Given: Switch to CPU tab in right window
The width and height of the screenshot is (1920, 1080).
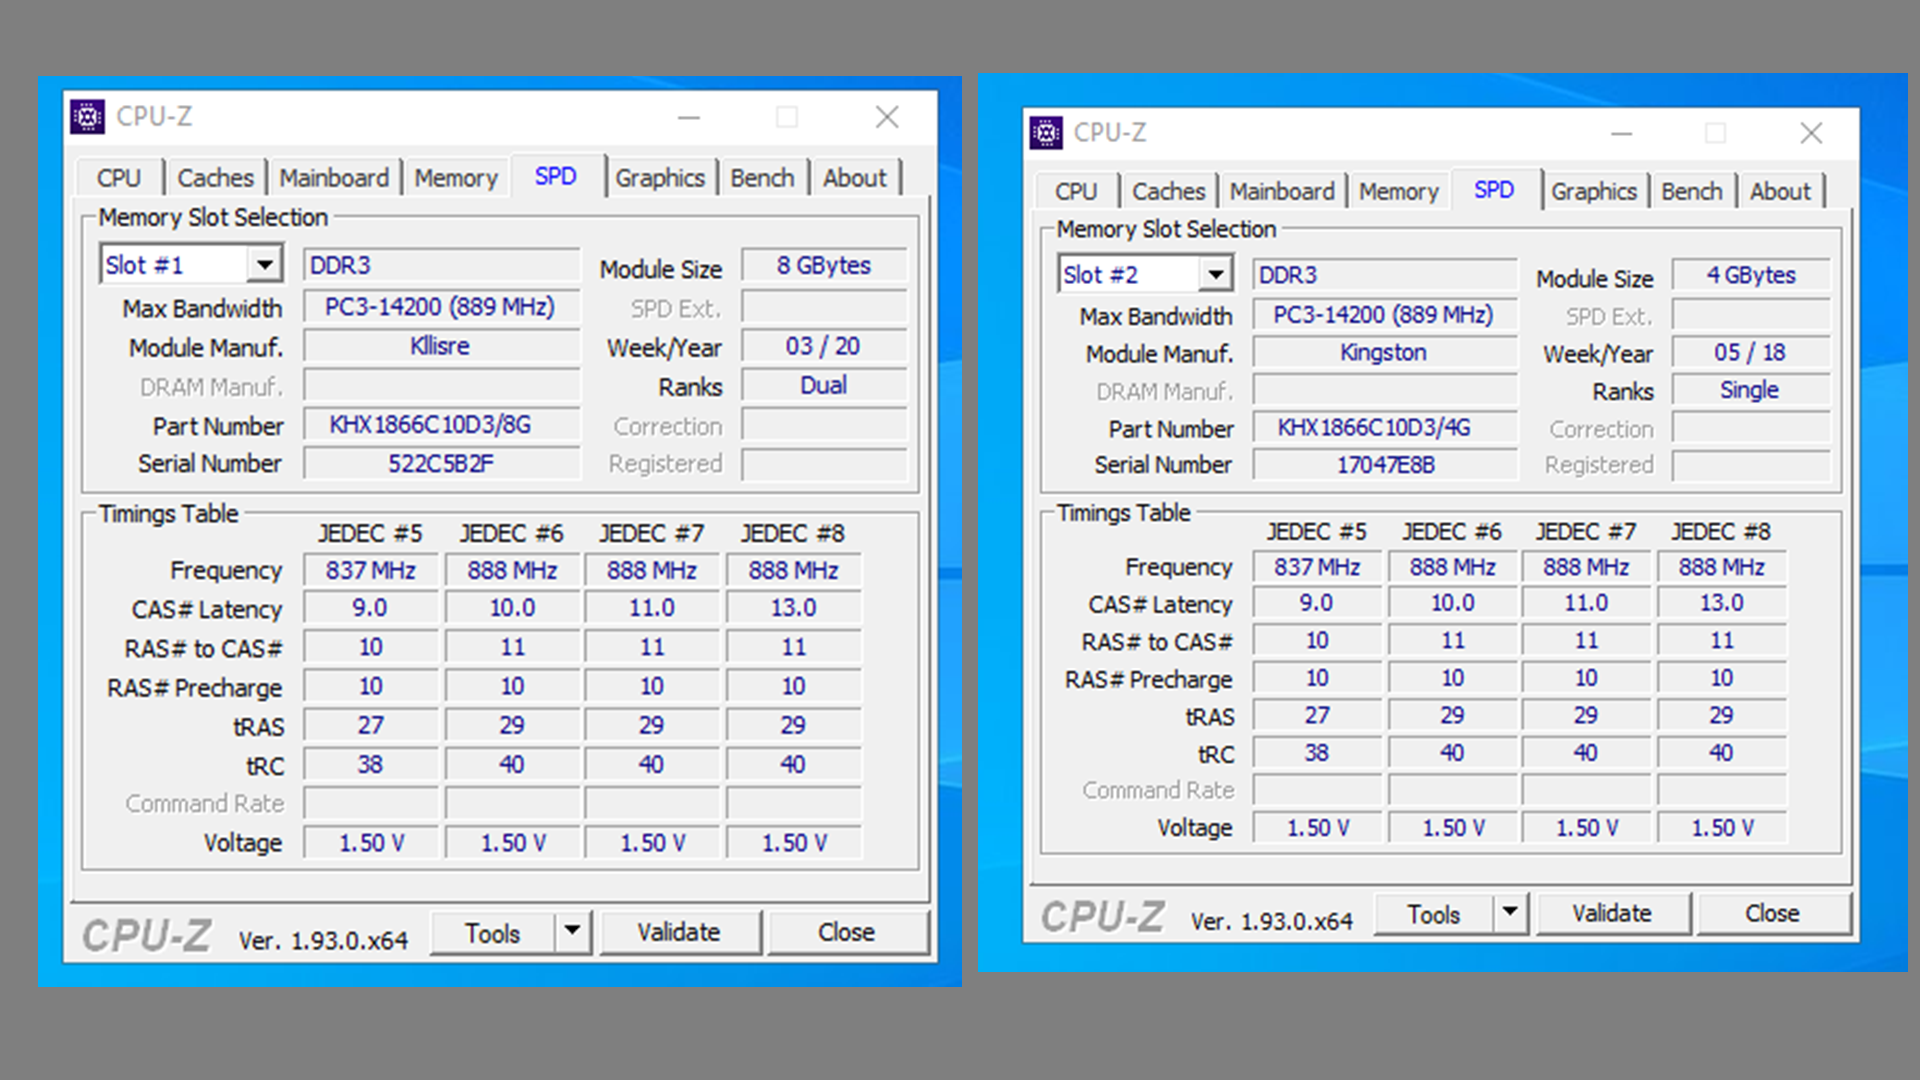Looking at the screenshot, I should (x=1076, y=191).
